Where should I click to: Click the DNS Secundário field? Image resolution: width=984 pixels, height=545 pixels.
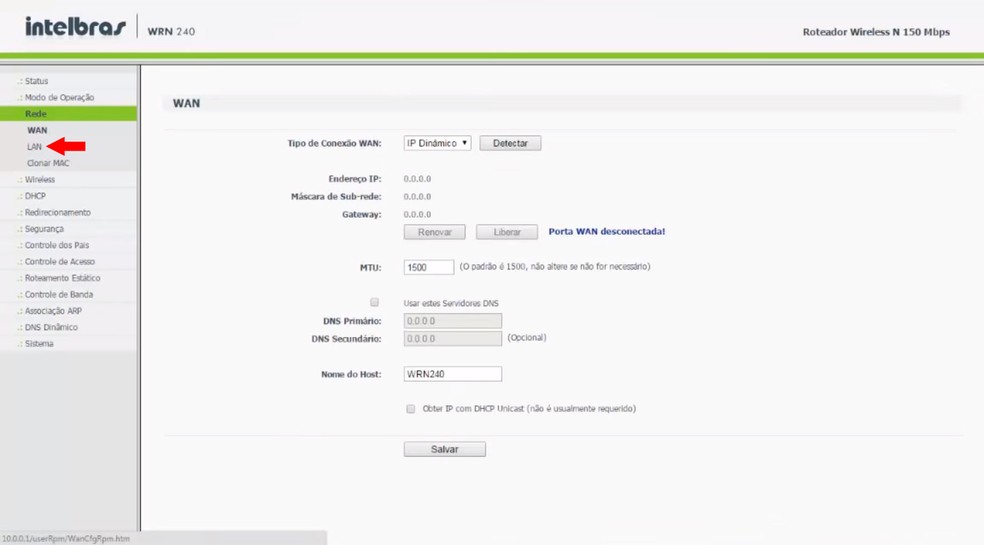pos(452,338)
